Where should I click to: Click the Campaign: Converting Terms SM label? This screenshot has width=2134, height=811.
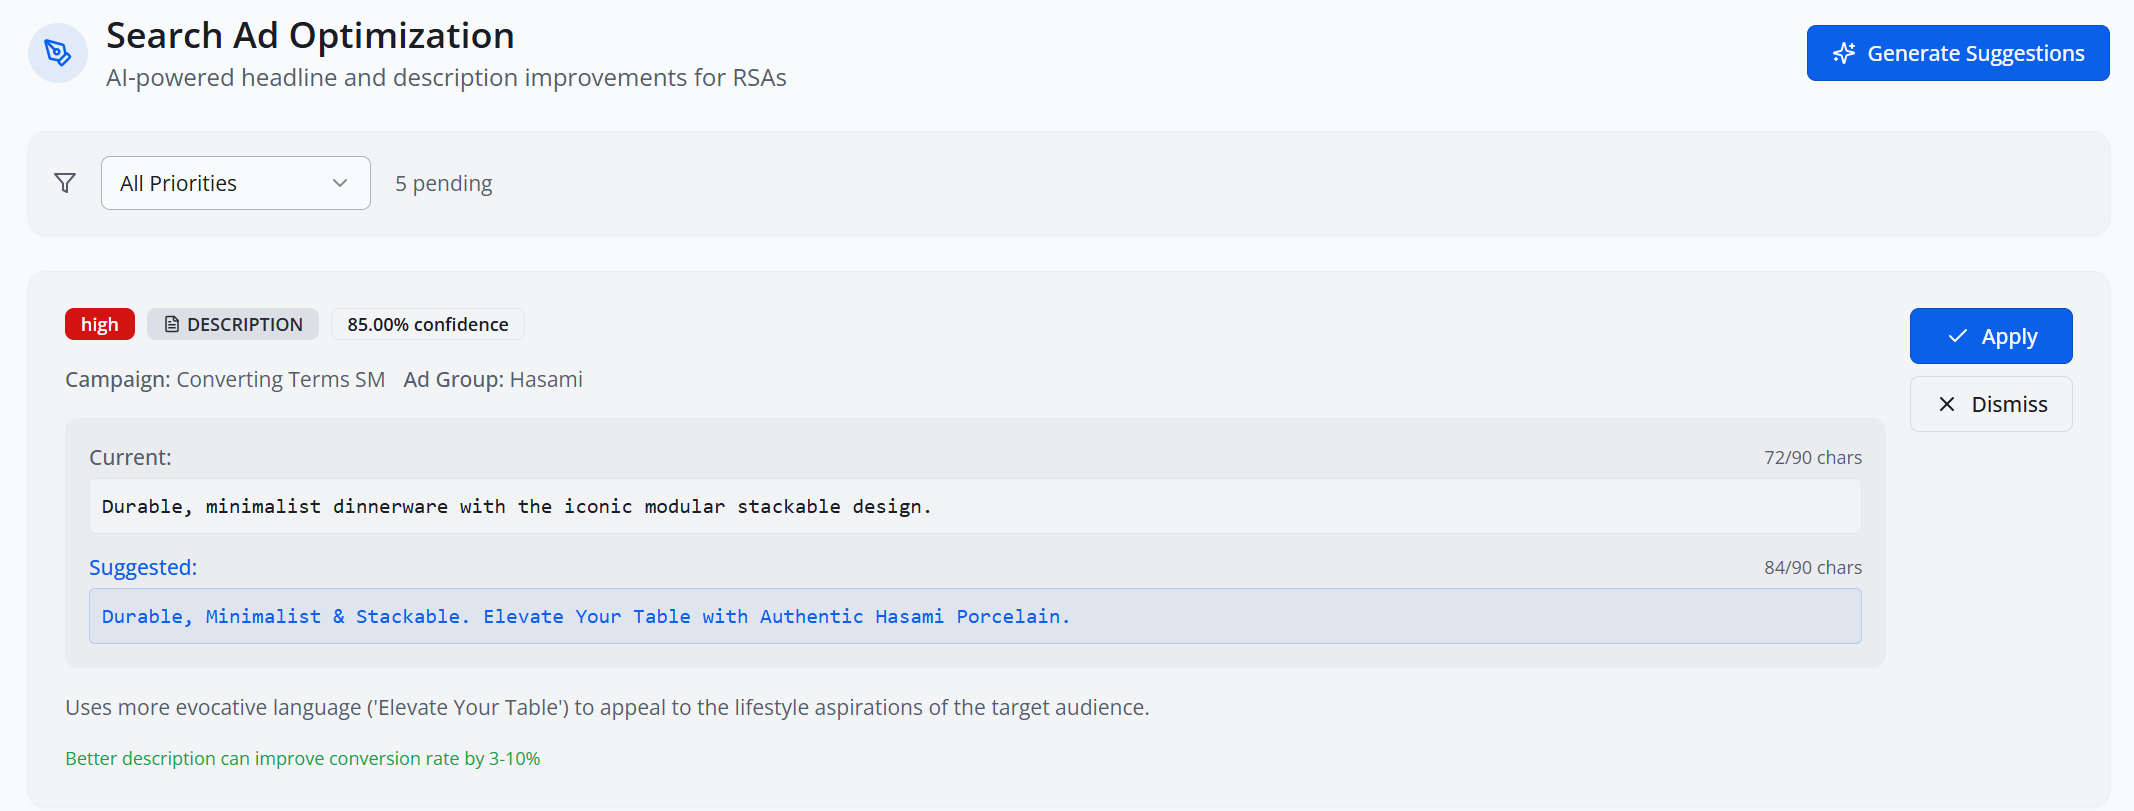pos(225,380)
